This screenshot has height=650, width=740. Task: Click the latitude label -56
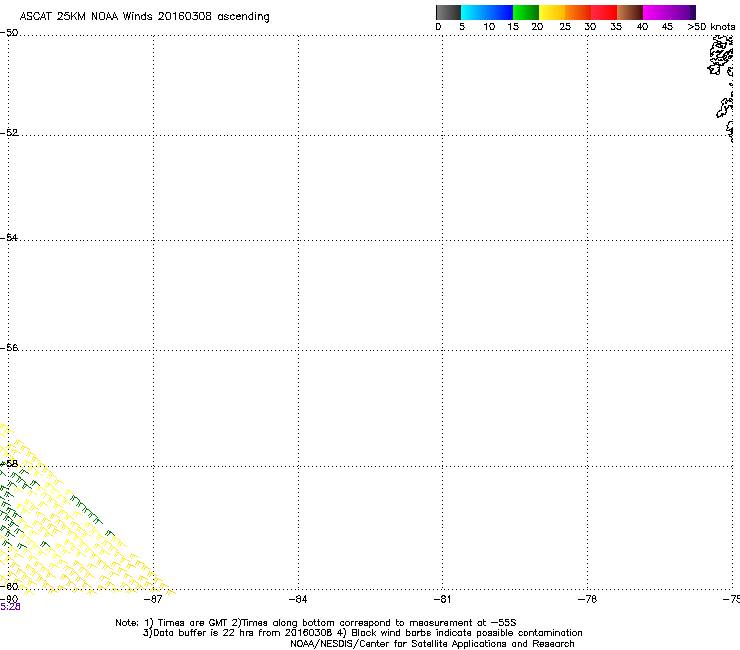tap(9, 348)
